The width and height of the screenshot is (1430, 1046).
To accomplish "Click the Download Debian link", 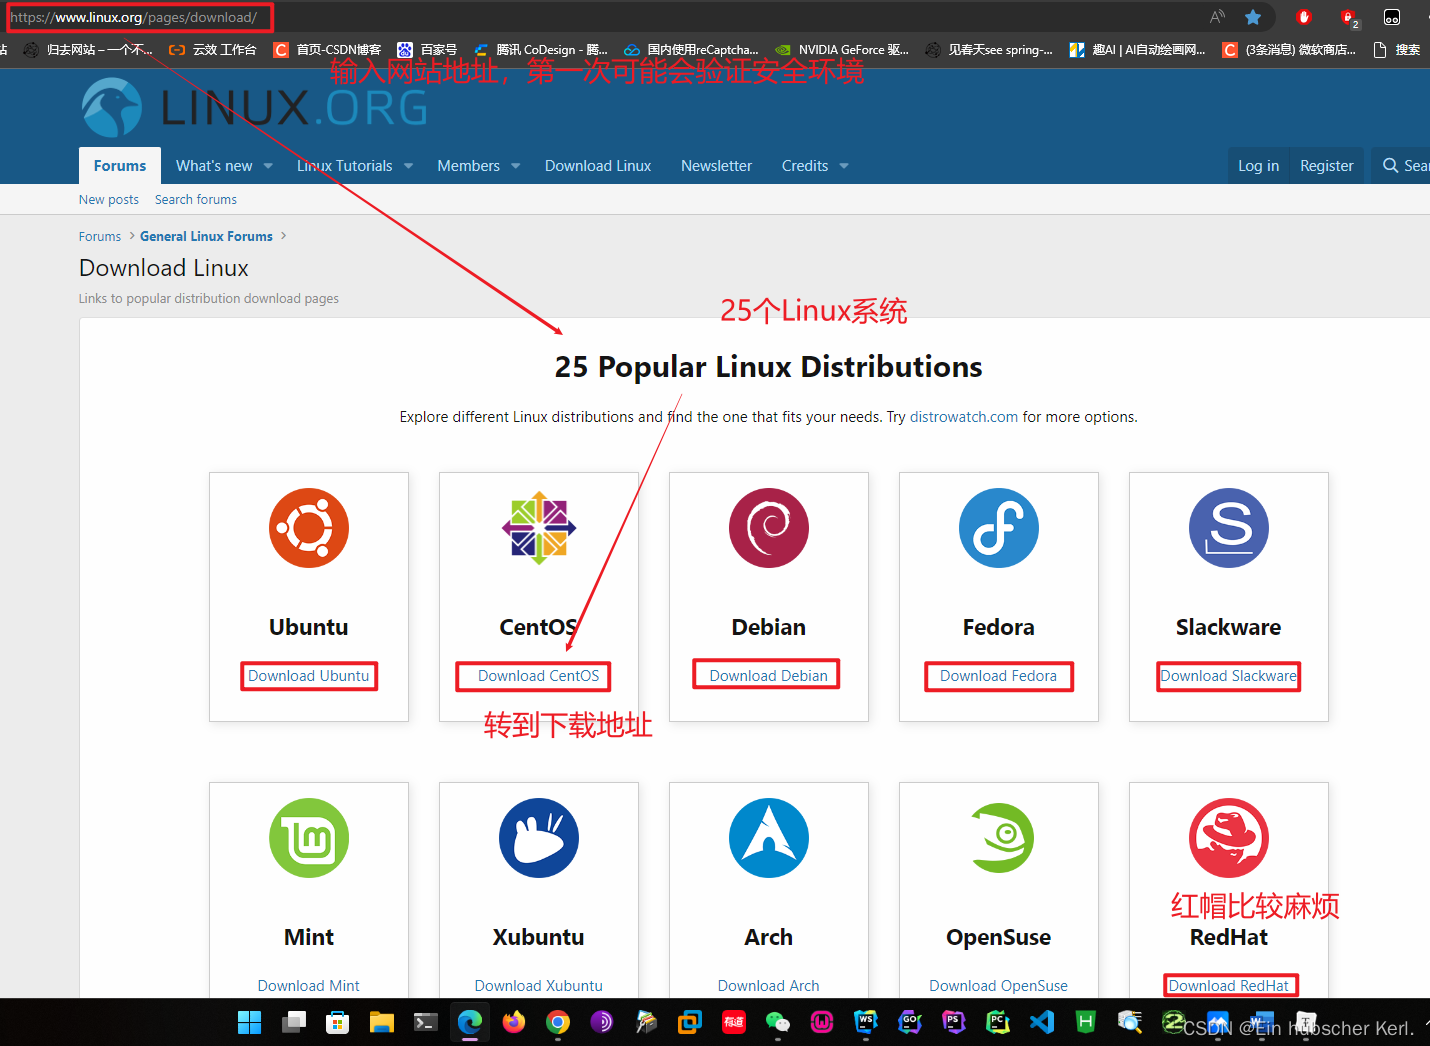I will coord(769,676).
